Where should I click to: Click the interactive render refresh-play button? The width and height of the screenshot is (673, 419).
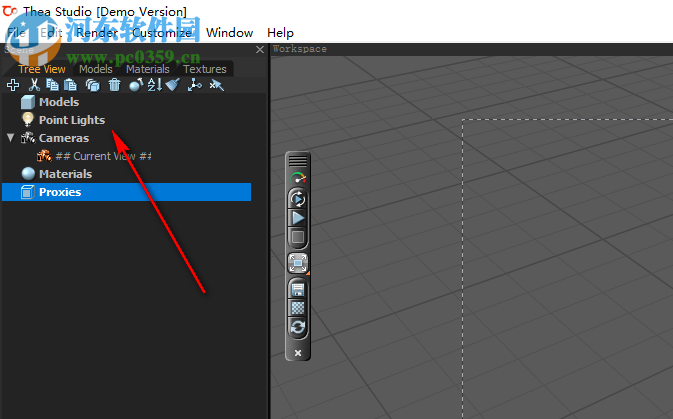click(x=298, y=199)
